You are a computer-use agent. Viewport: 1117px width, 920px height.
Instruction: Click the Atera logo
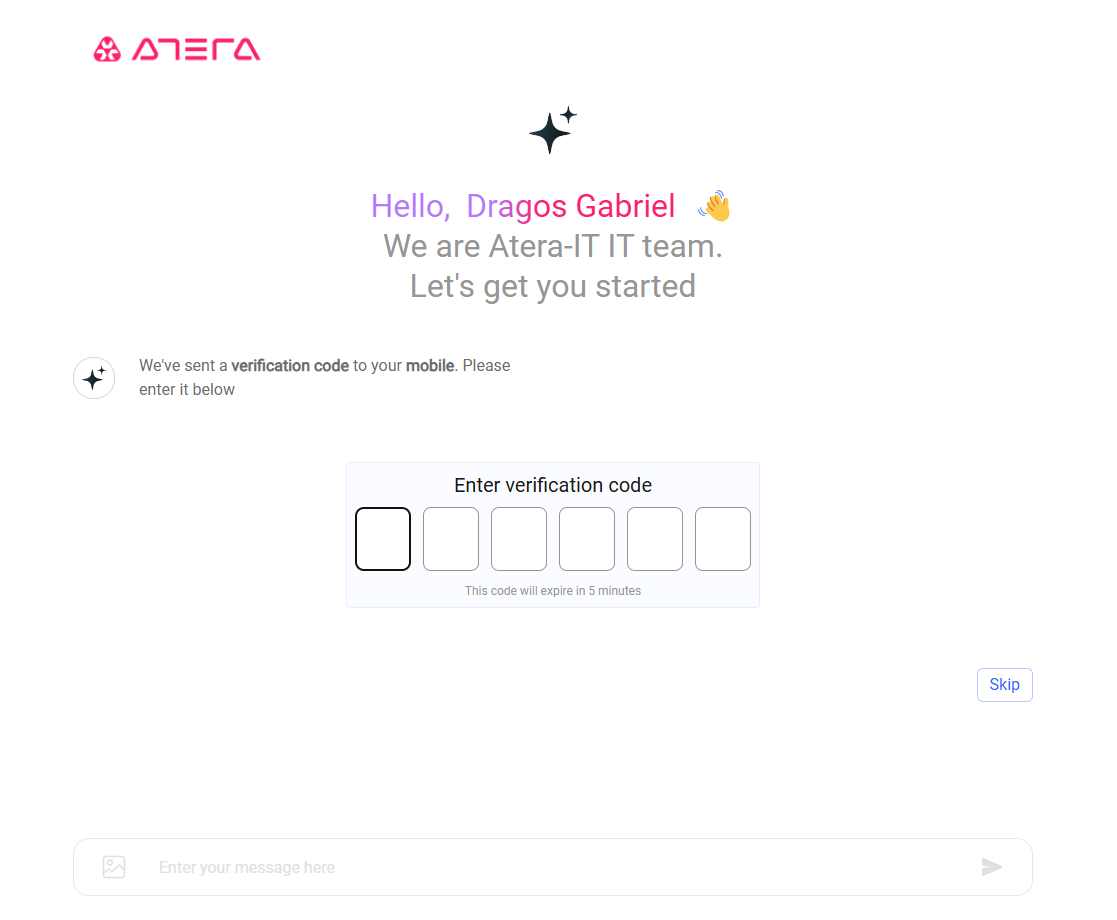pos(177,49)
